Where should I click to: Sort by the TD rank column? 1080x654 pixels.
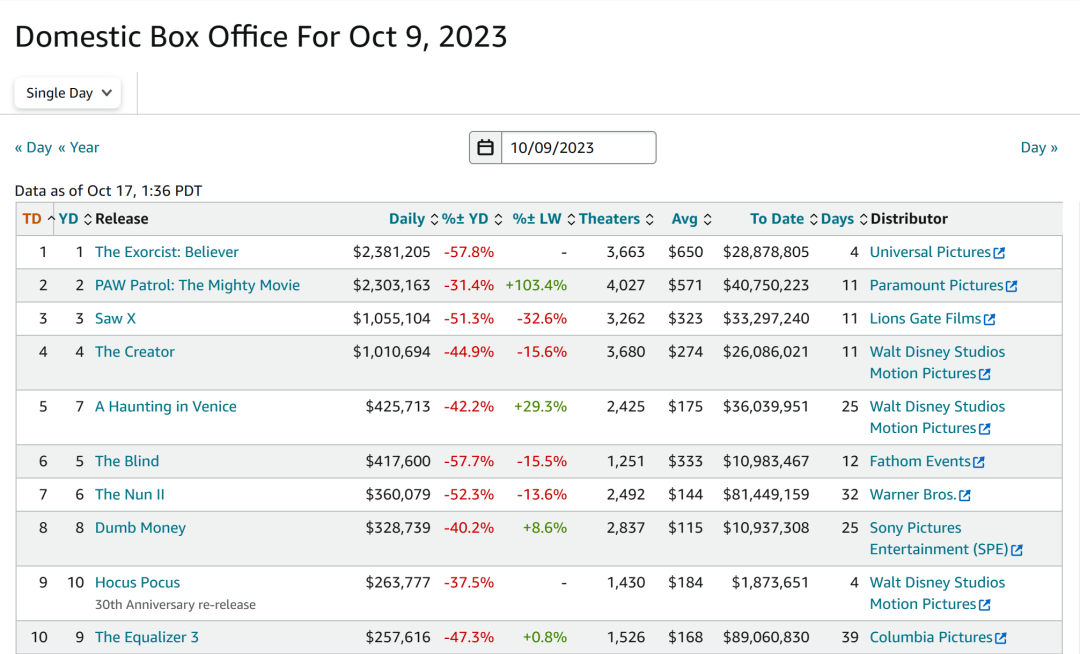32,219
